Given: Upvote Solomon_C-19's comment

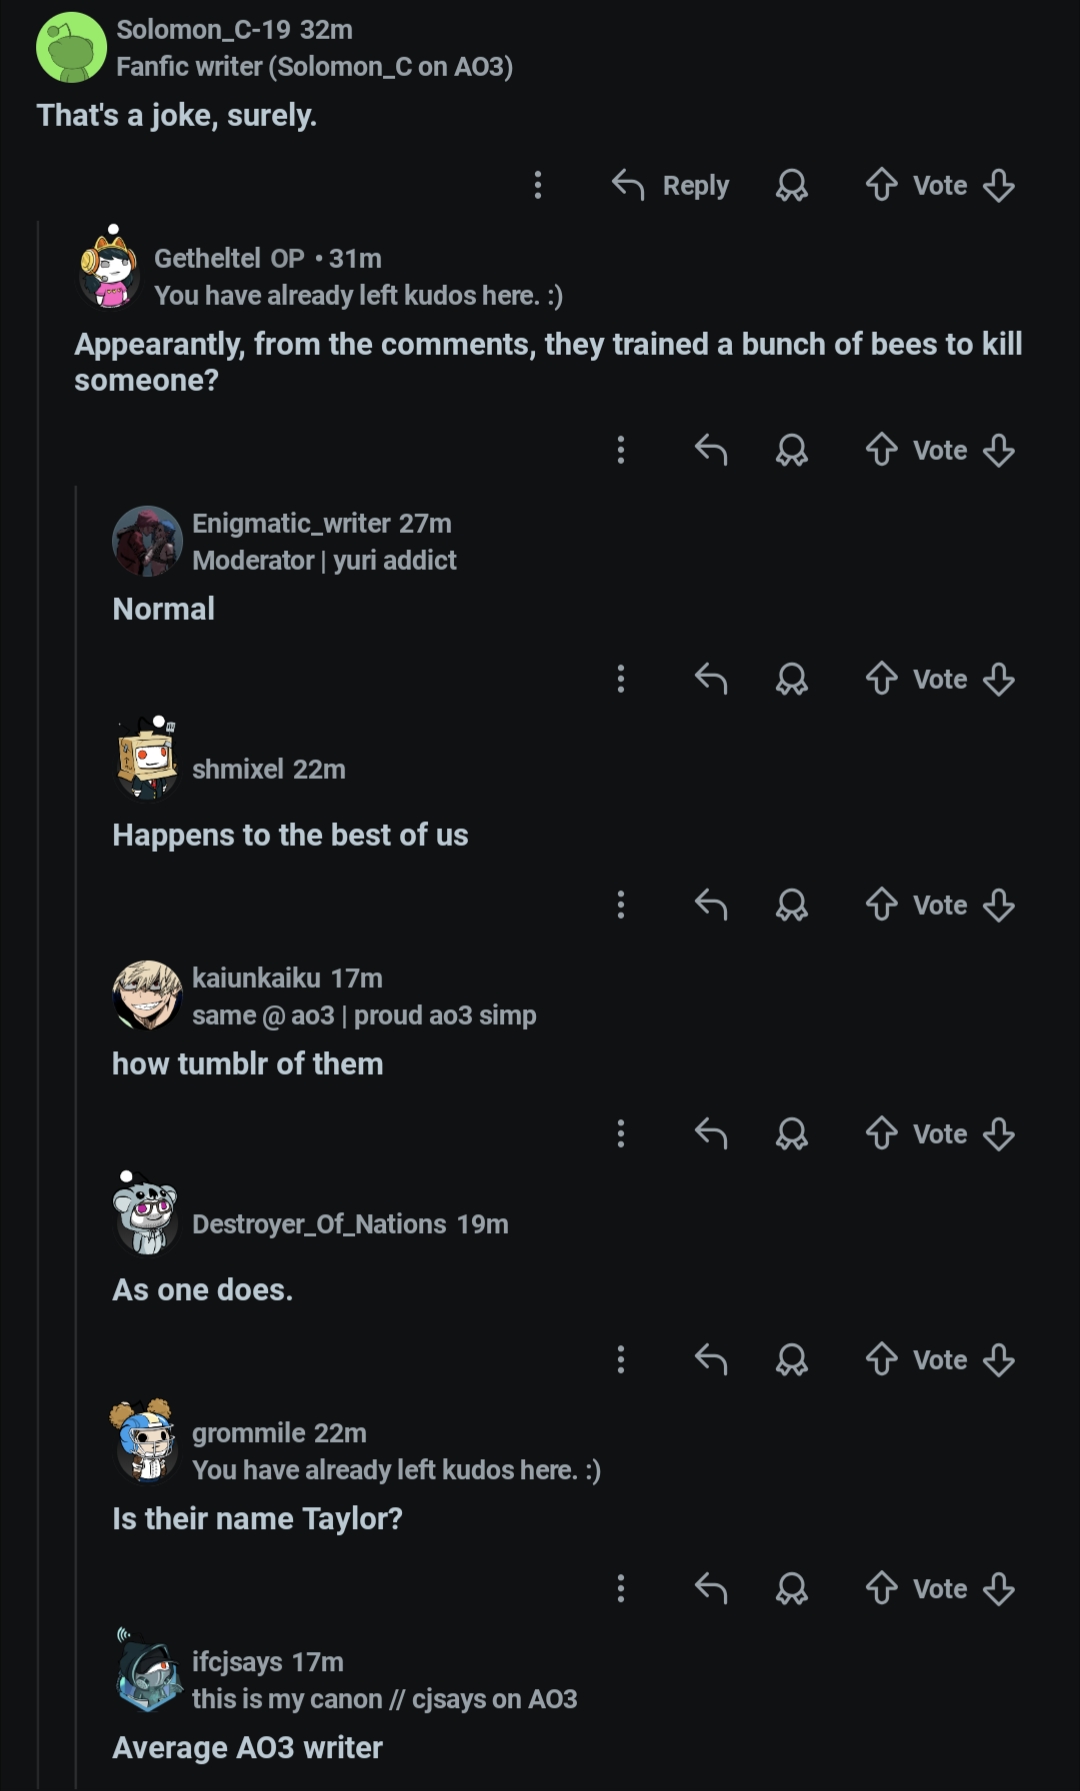Looking at the screenshot, I should click(881, 185).
